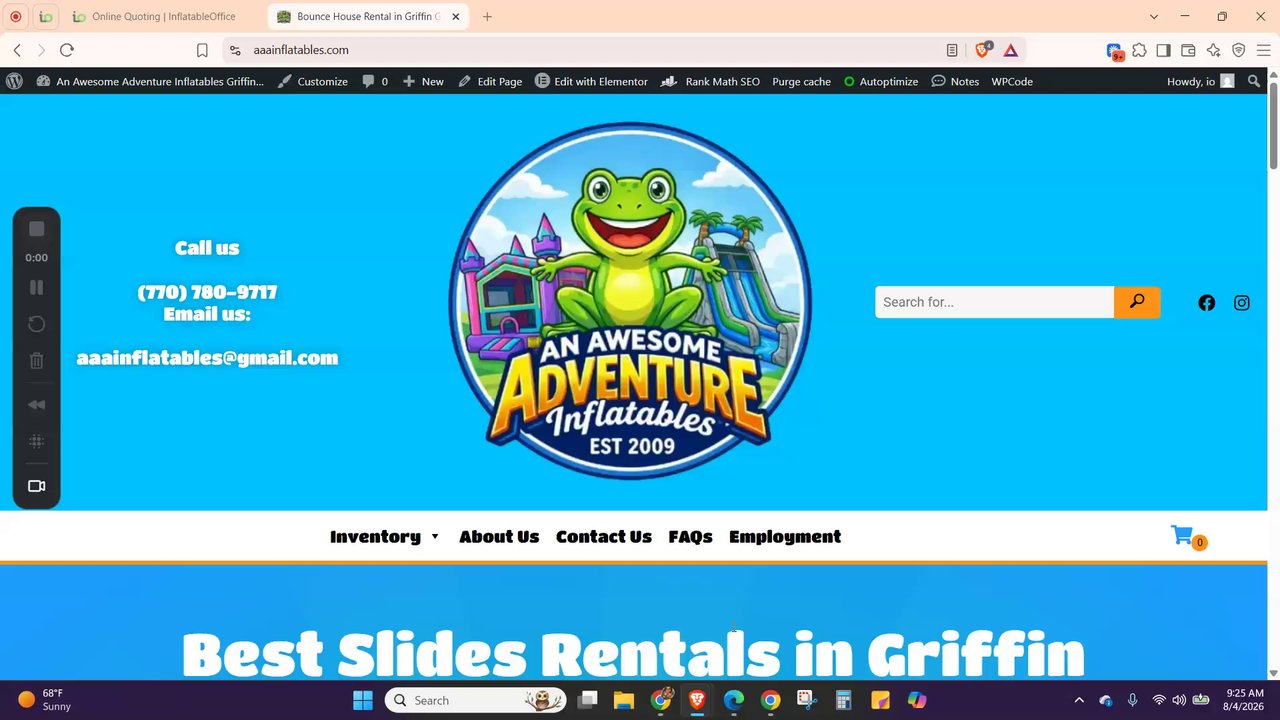This screenshot has width=1280, height=720.
Task: Click WPCode in the admin bar
Action: (1012, 81)
